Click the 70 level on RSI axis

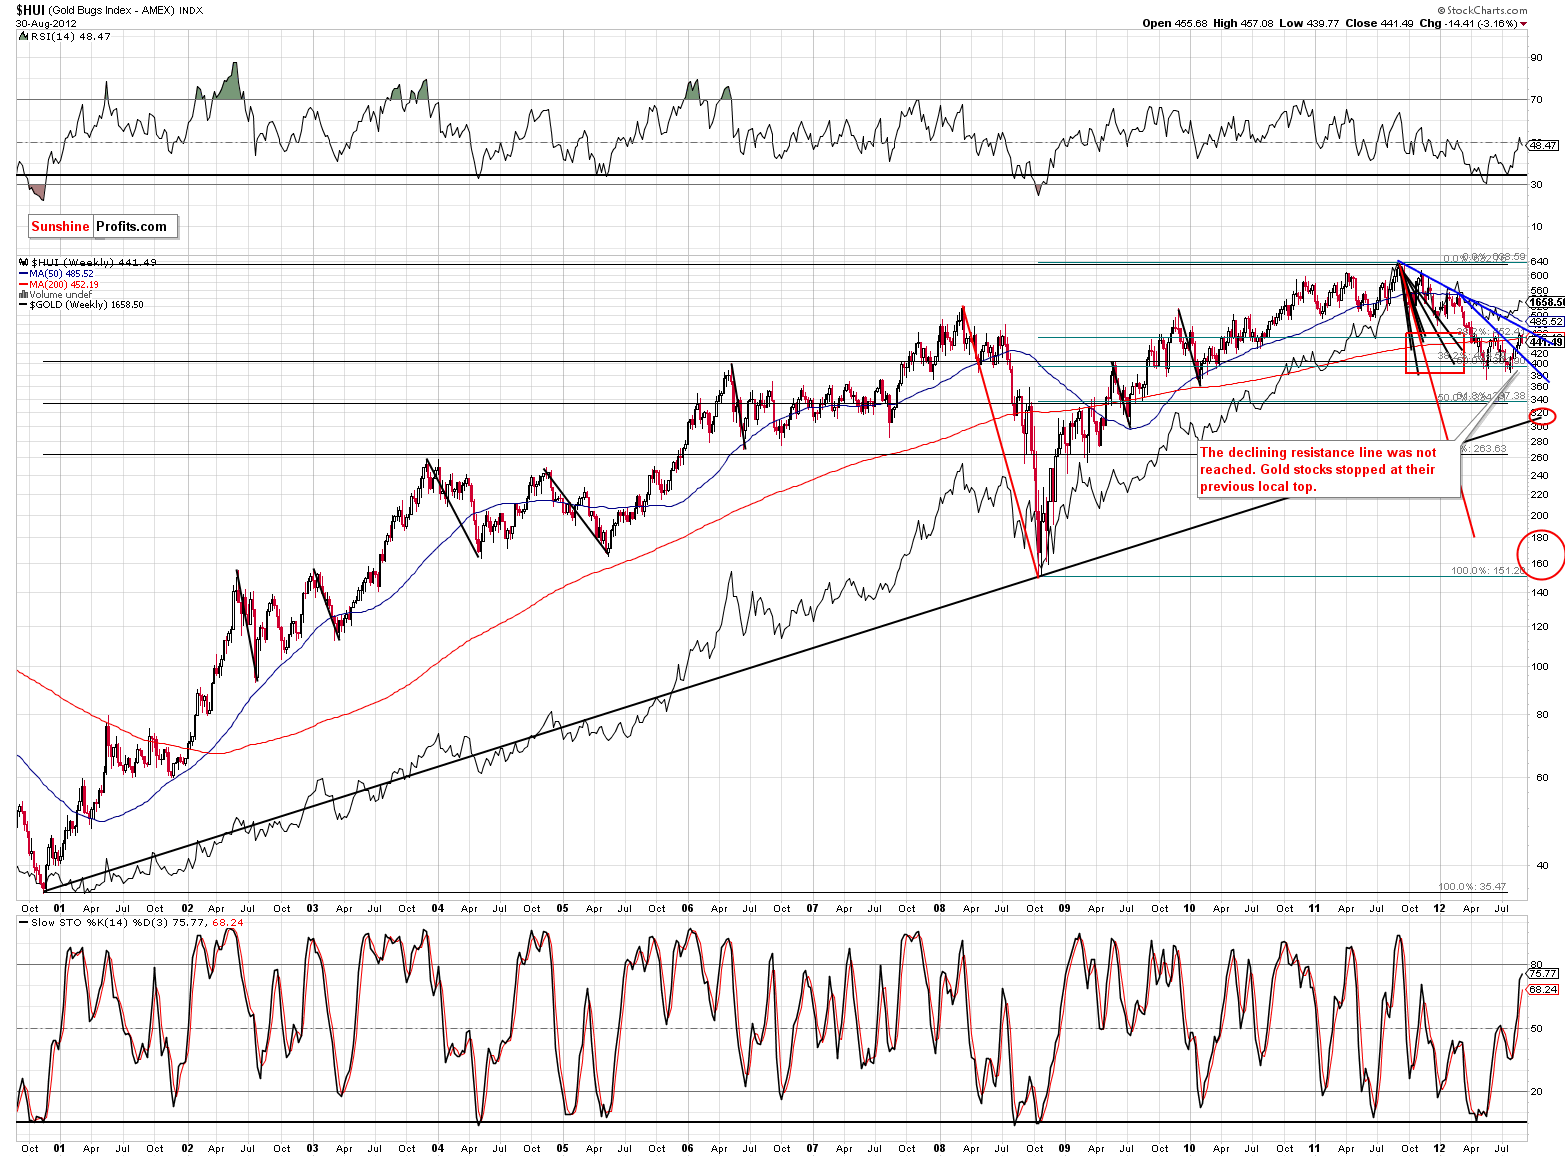point(1536,99)
